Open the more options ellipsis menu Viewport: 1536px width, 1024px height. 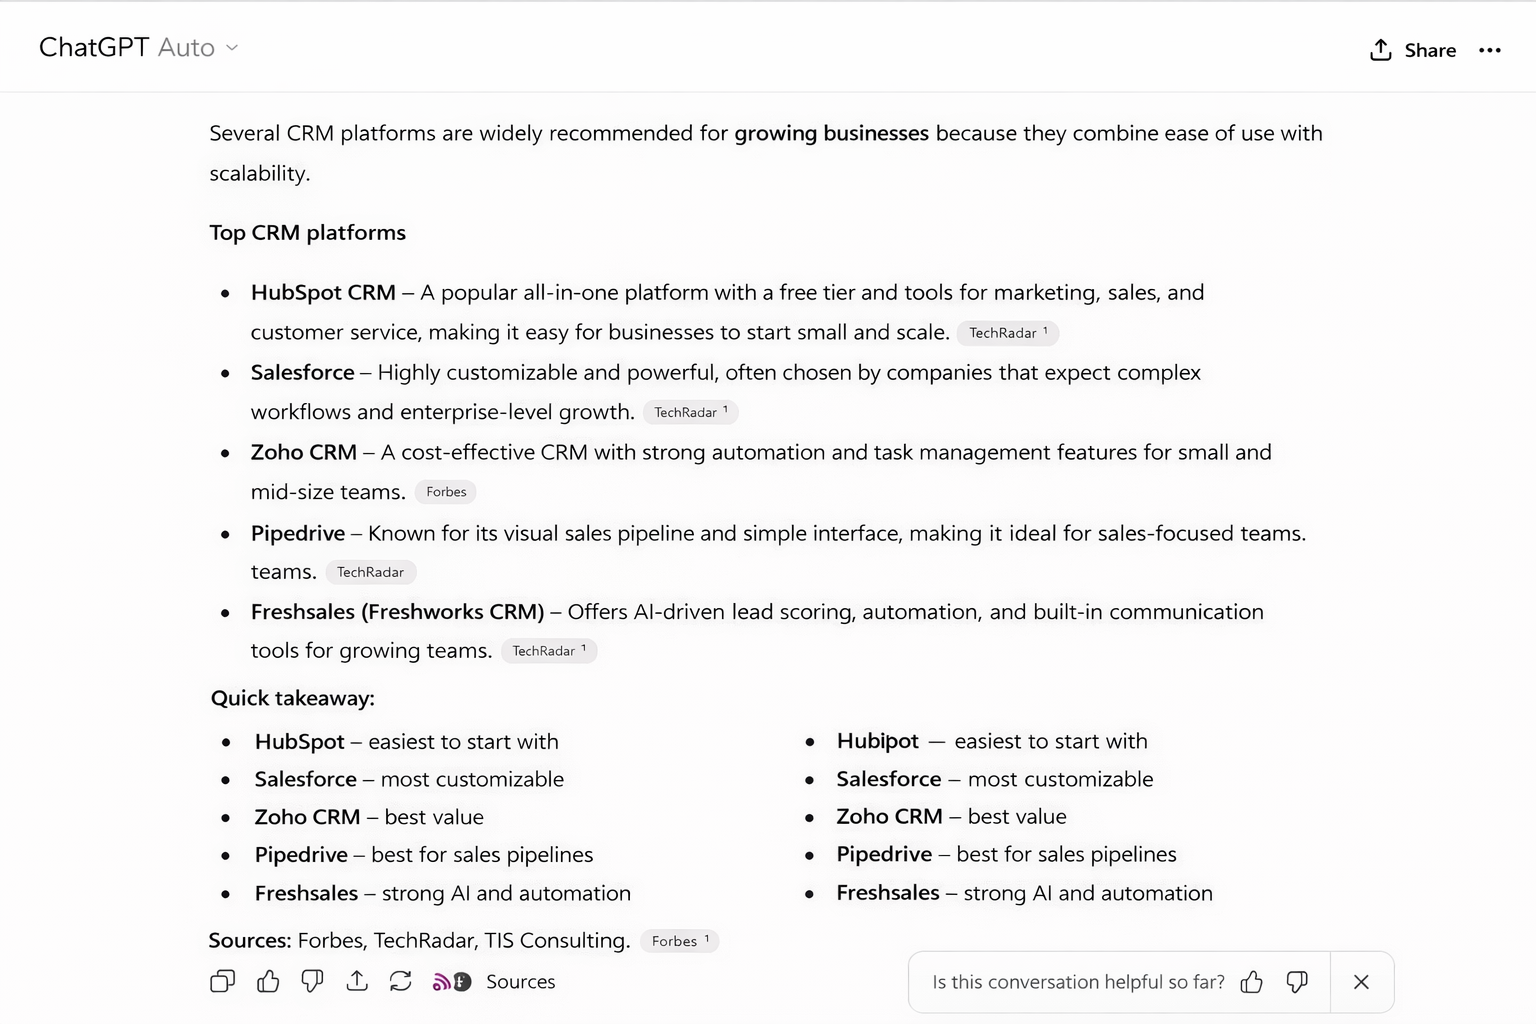[x=1490, y=50]
